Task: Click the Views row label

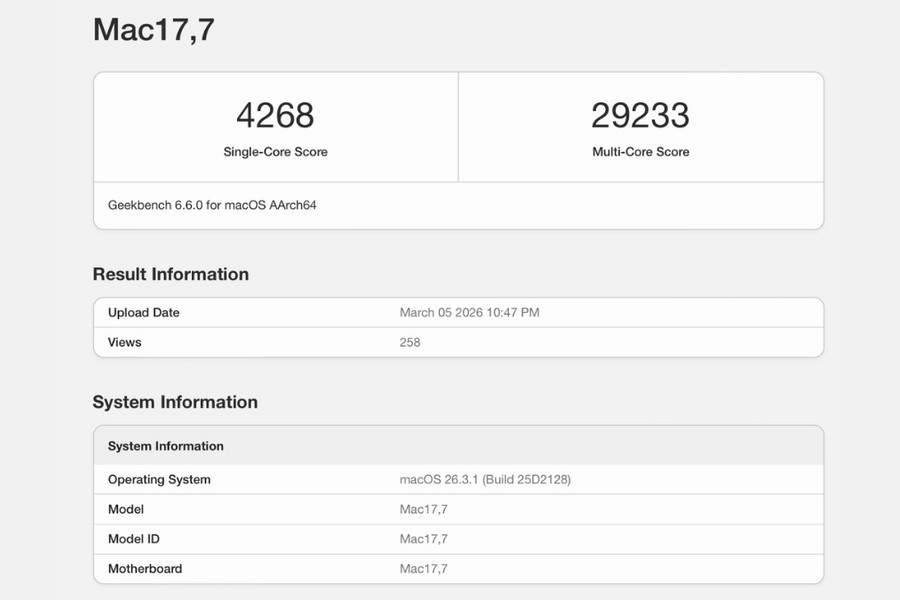Action: pos(125,343)
